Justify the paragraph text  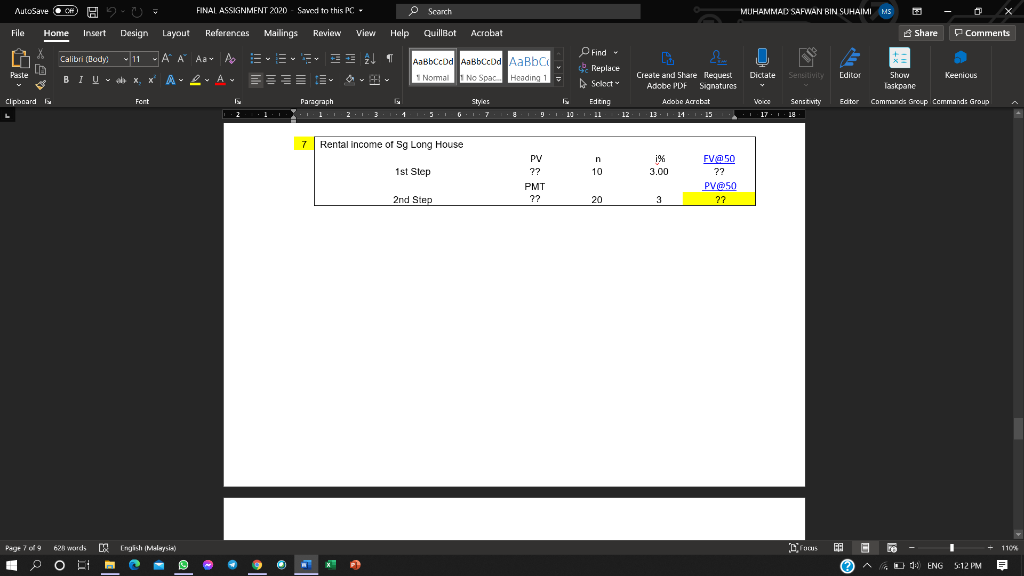[x=300, y=80]
